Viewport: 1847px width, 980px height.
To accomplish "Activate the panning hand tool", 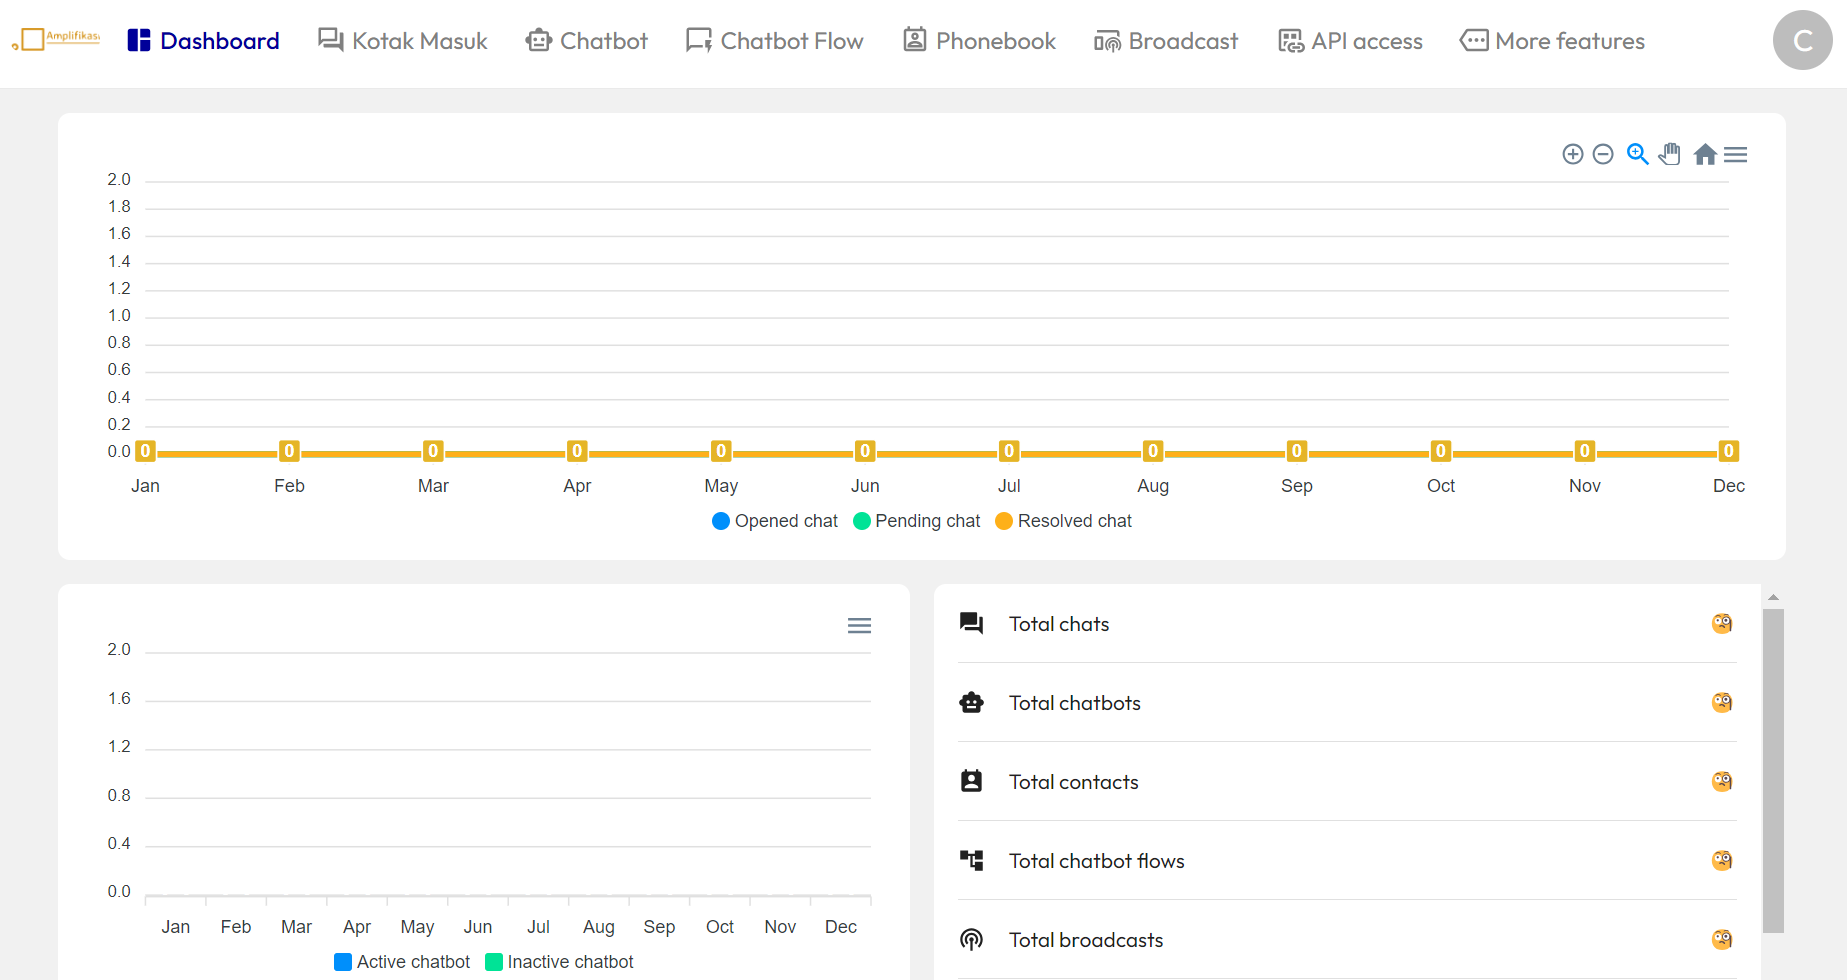I will tap(1670, 154).
